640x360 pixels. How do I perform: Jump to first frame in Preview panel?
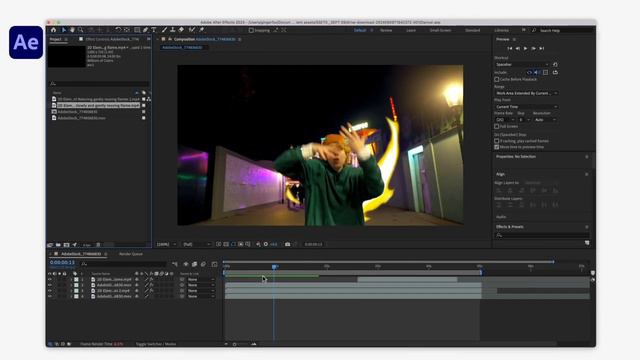(x=509, y=49)
